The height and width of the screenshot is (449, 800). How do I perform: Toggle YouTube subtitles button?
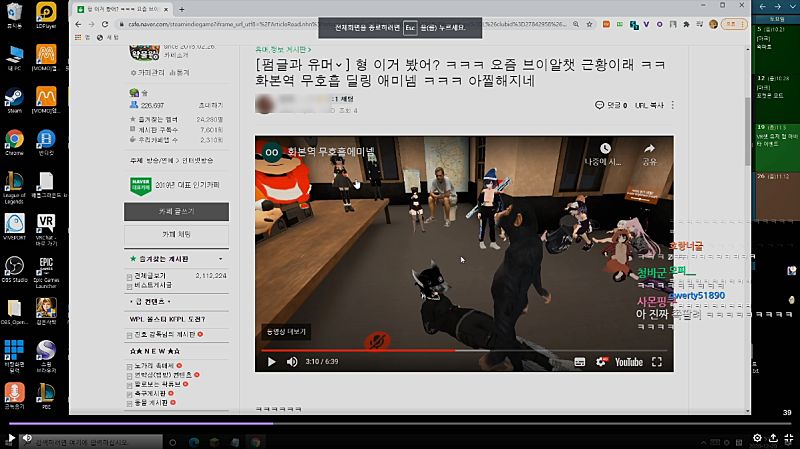pyautogui.click(x=580, y=362)
